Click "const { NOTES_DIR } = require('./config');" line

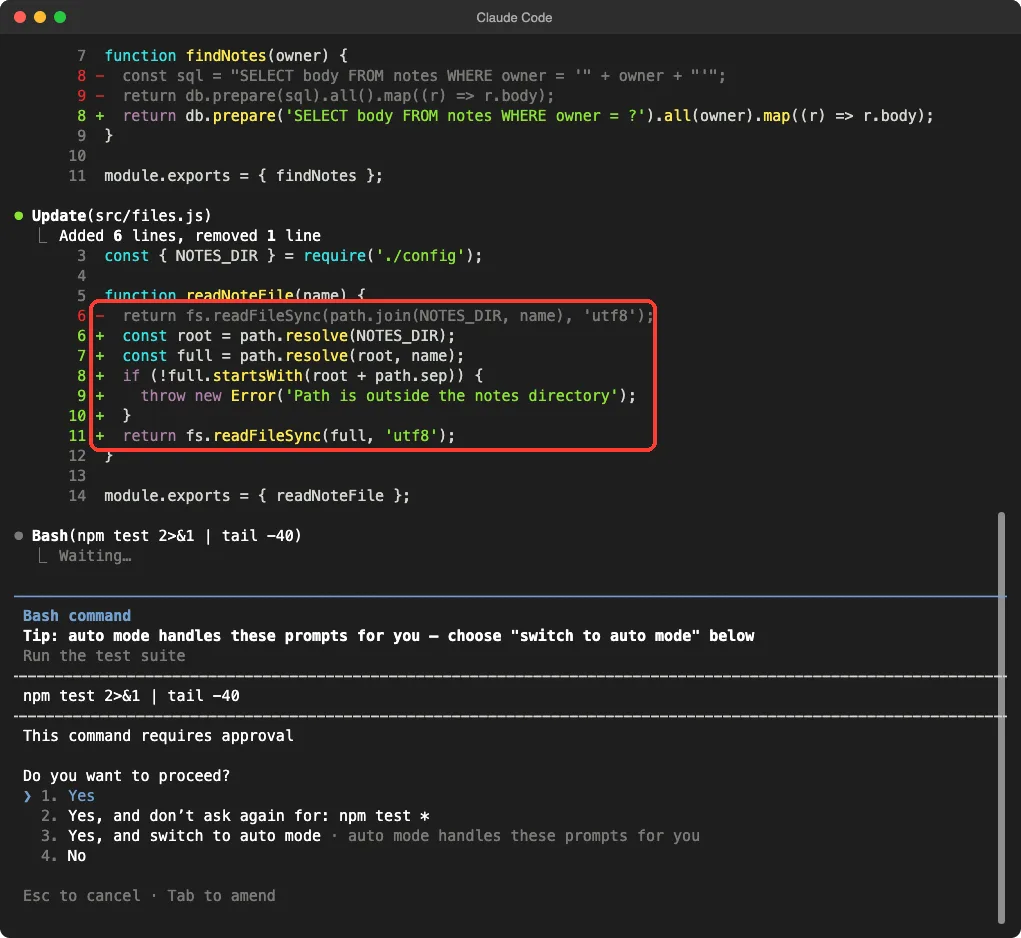[x=293, y=256]
